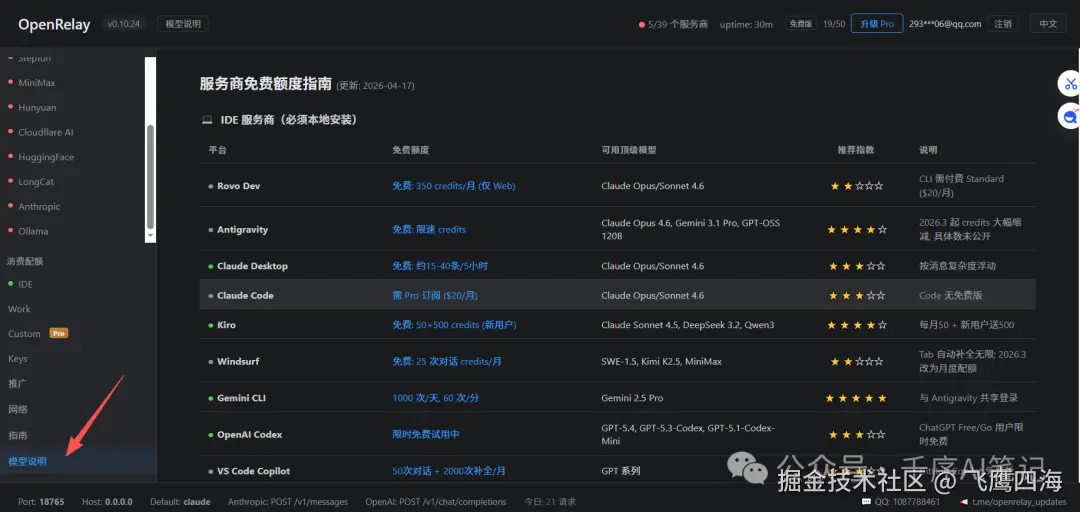Open link 免费: 限速 credits
1080x512 pixels.
[x=429, y=229]
